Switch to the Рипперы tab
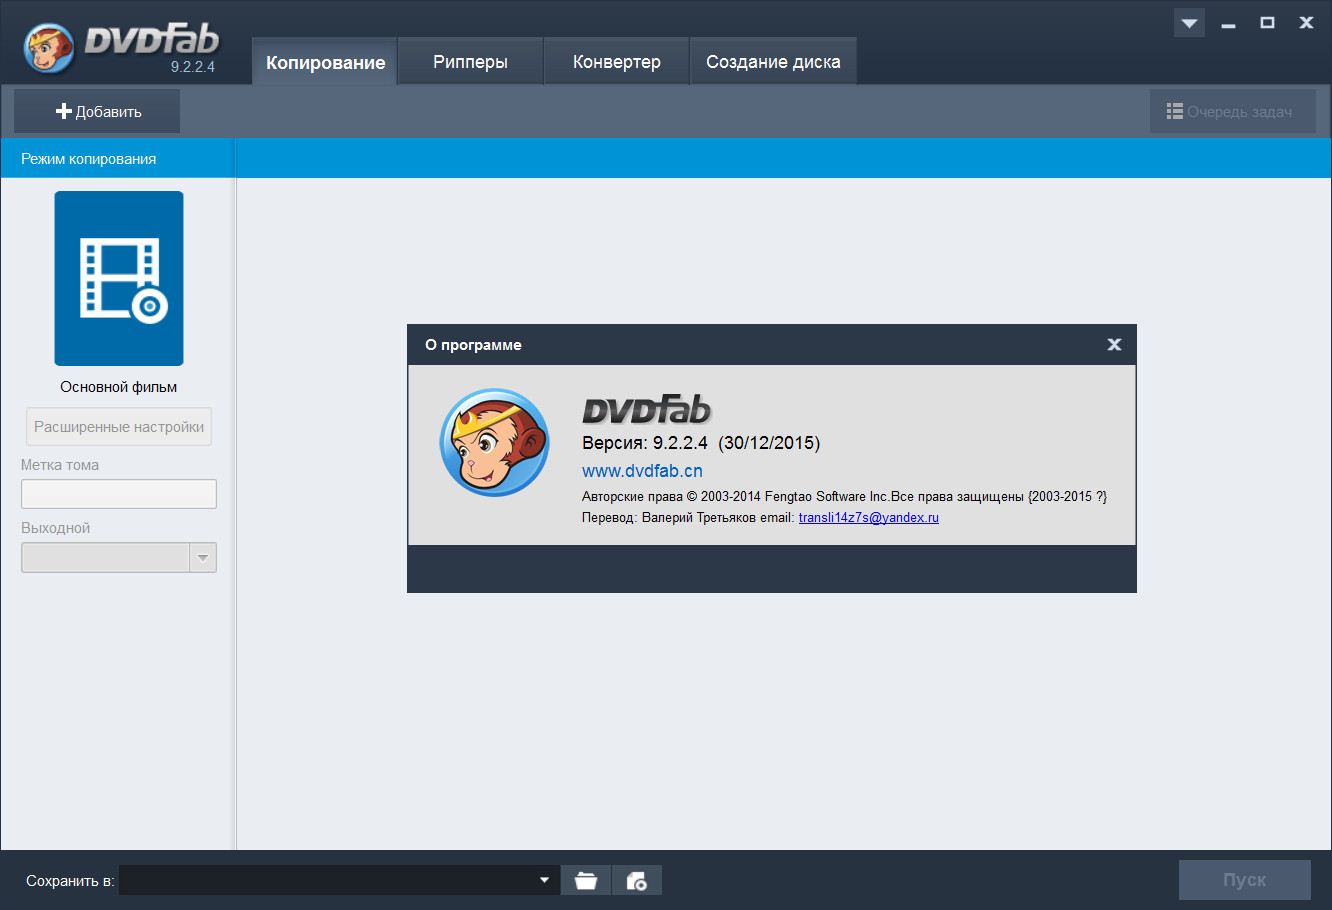Viewport: 1332px width, 910px height. click(470, 62)
